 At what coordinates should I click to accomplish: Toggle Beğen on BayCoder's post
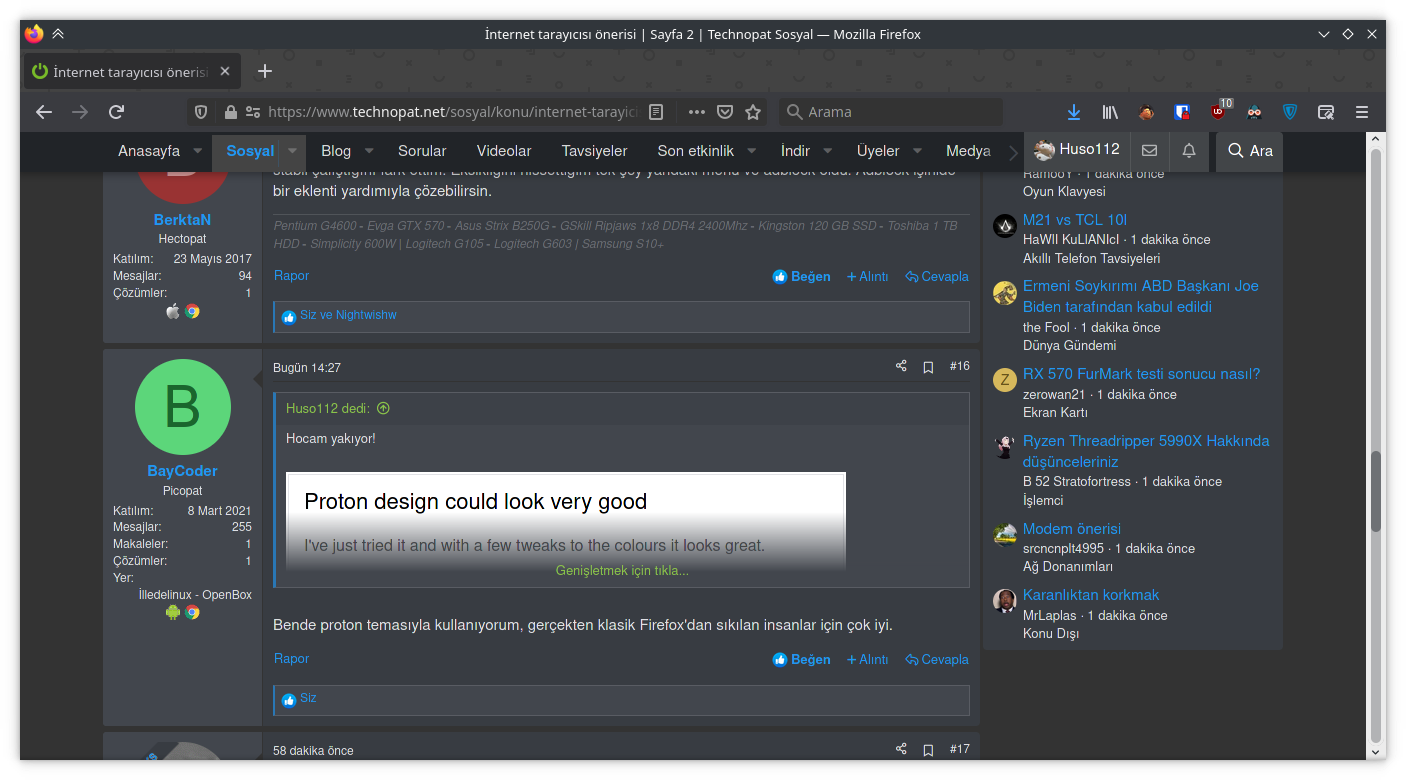click(802, 659)
